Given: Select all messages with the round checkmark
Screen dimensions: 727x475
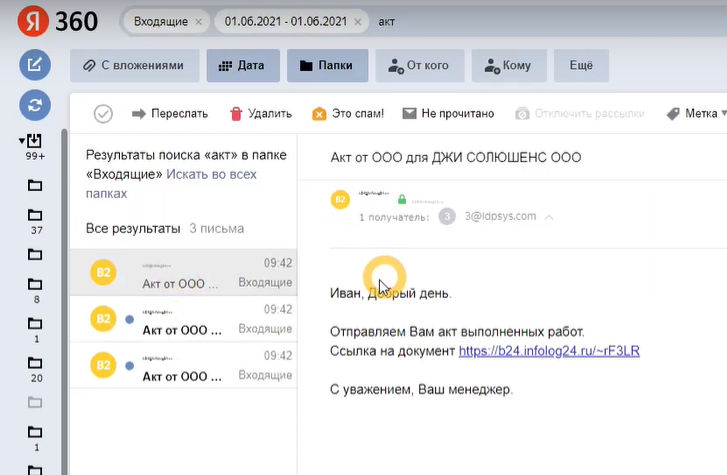Looking at the screenshot, I should 103,114.
